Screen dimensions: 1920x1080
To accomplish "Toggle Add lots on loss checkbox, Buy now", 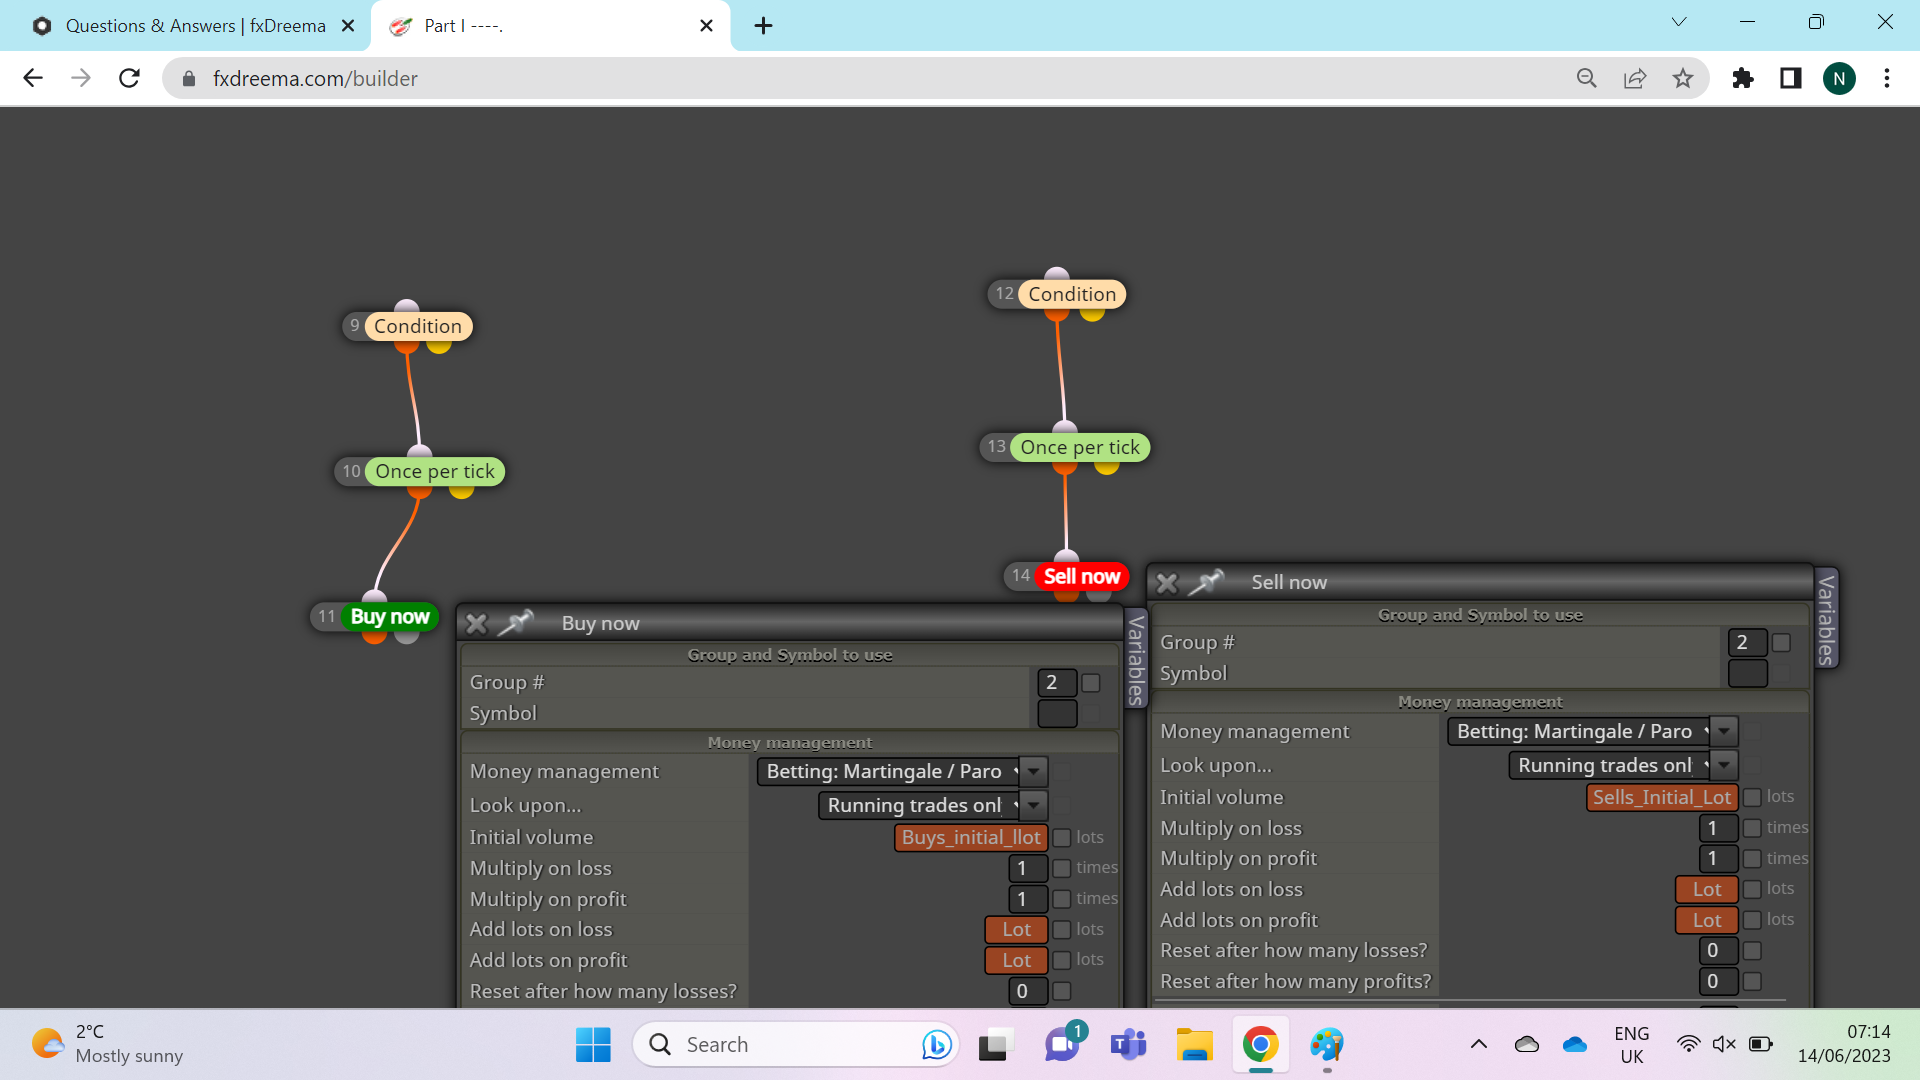I will (x=1062, y=930).
